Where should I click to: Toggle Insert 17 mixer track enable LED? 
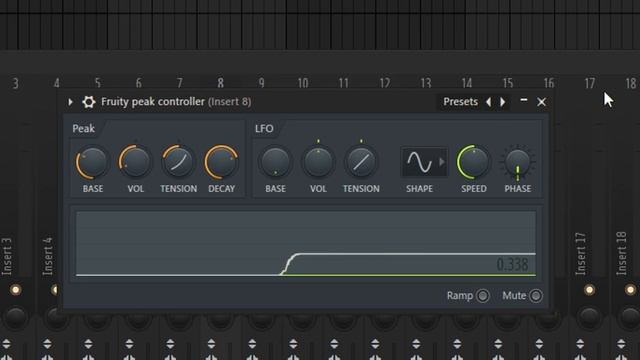coord(589,290)
